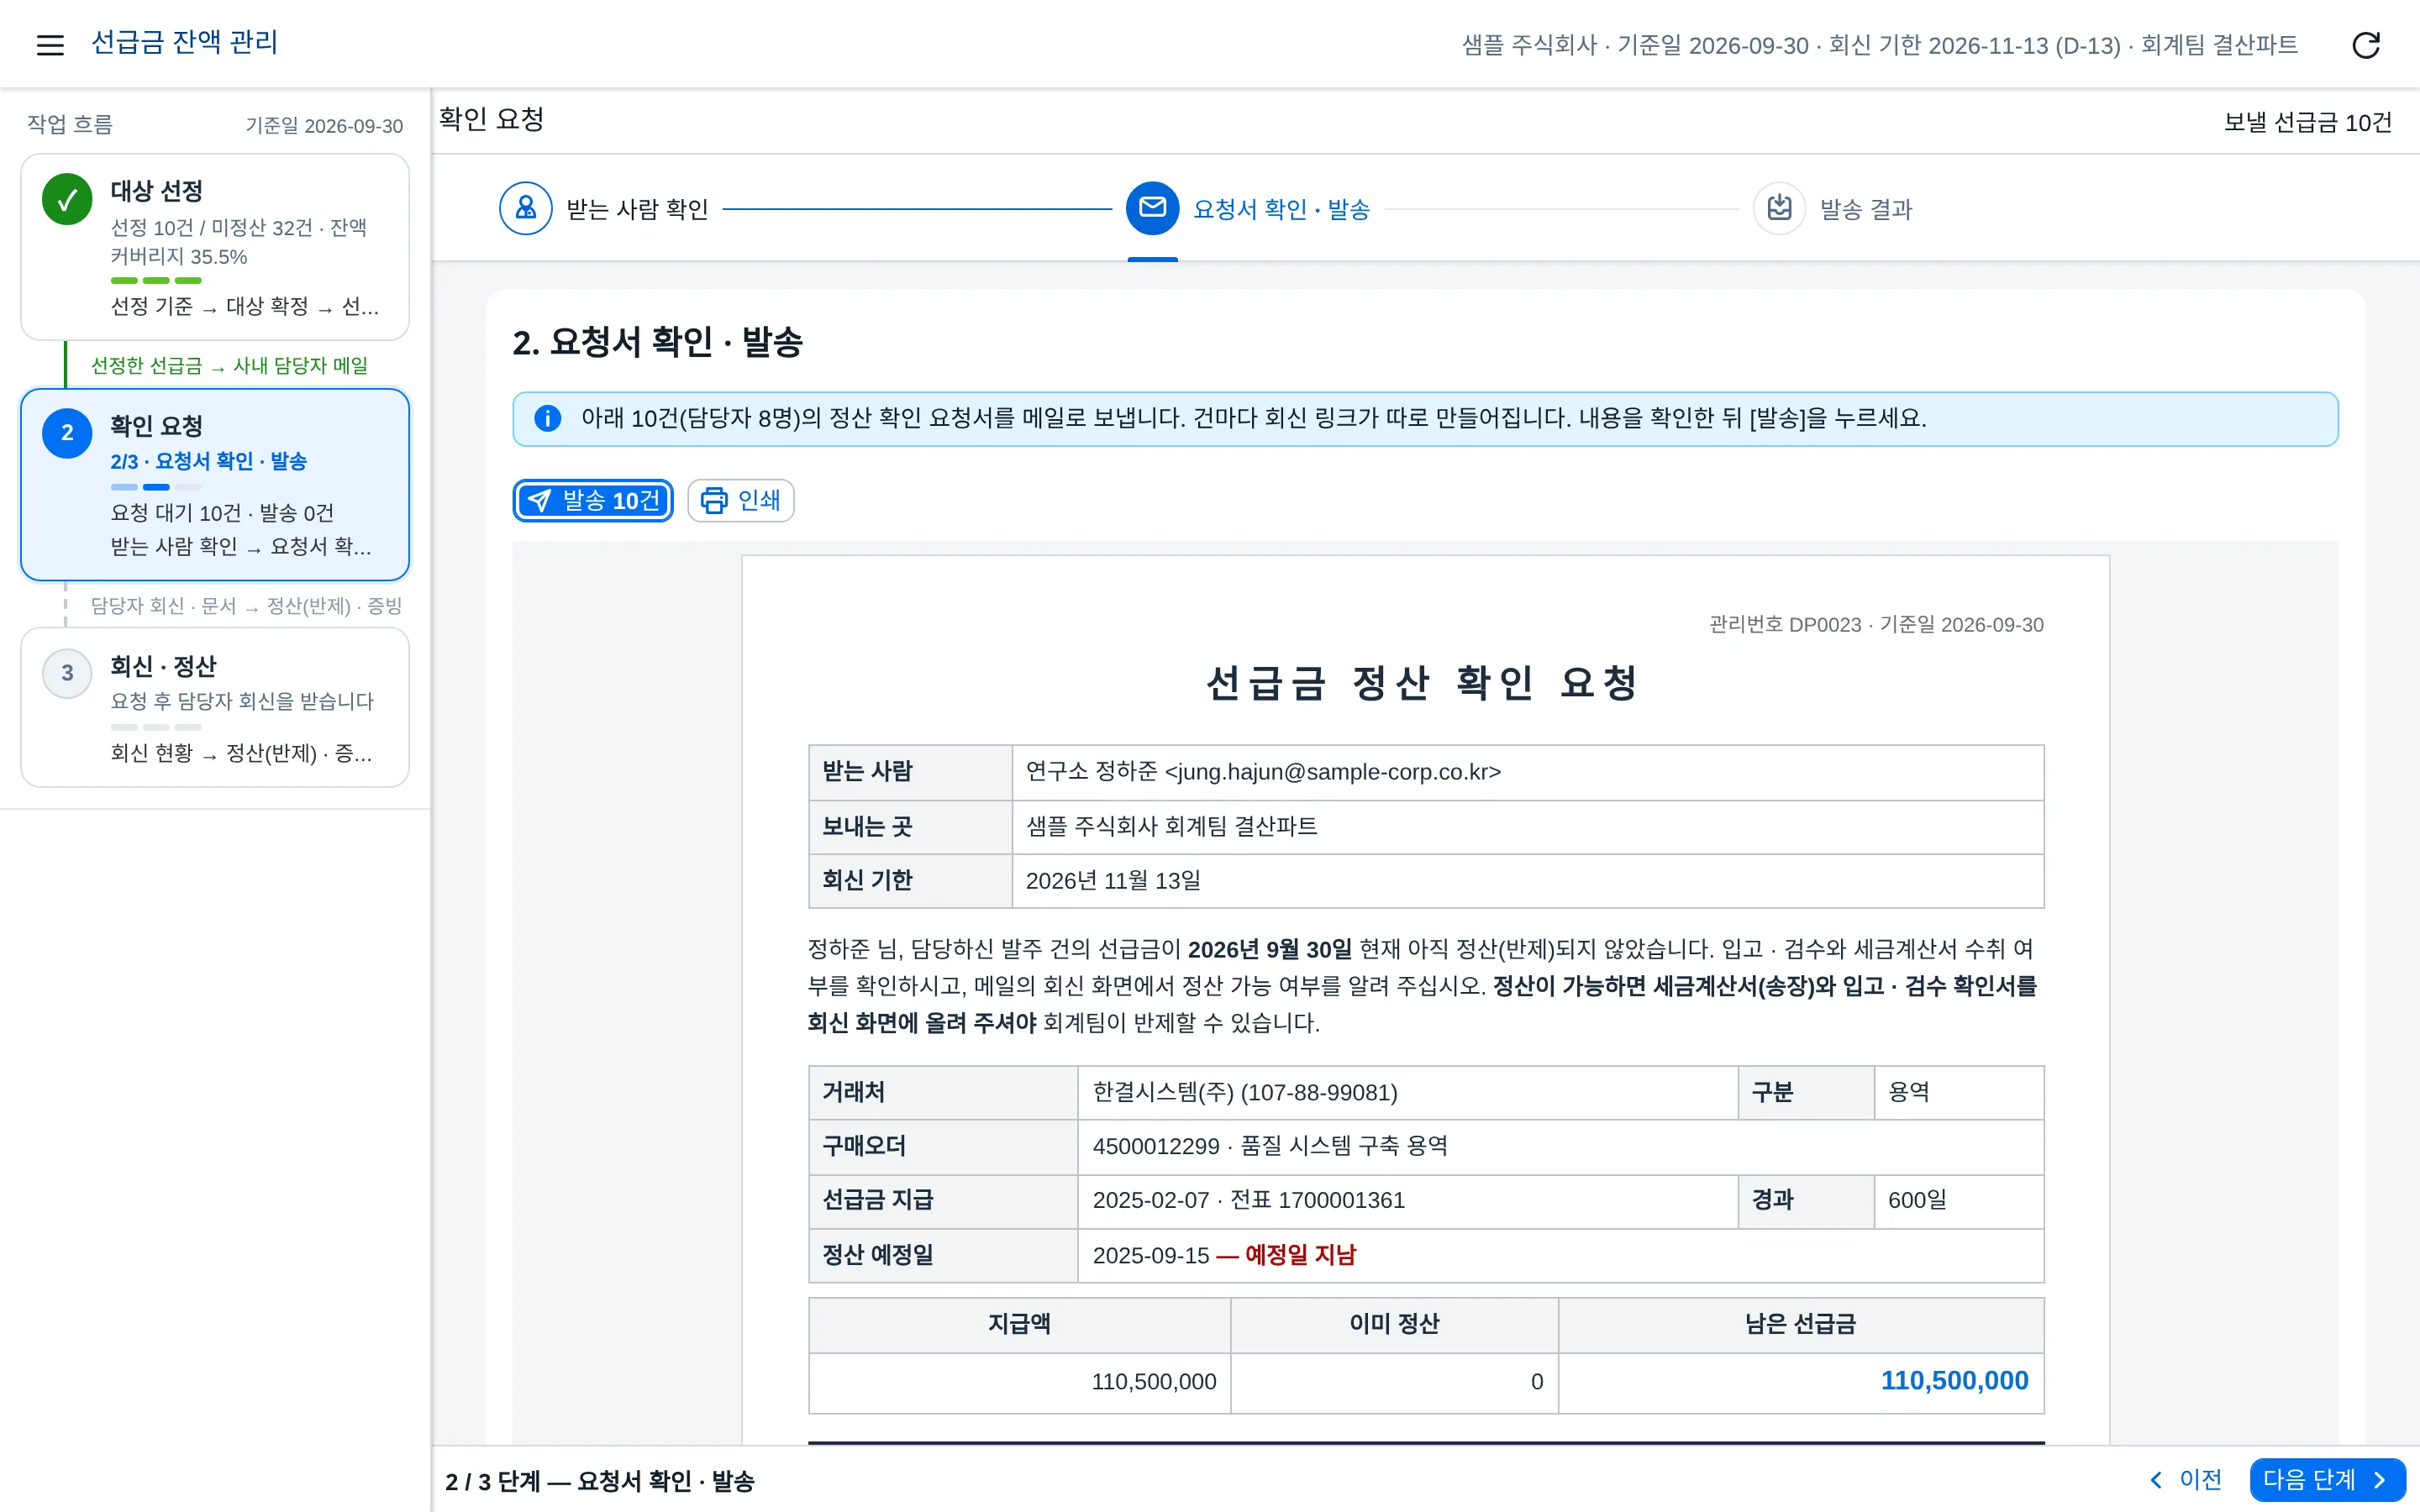Click the step 3 circle badge
Image resolution: width=2420 pixels, height=1512 pixels.
coord(67,673)
